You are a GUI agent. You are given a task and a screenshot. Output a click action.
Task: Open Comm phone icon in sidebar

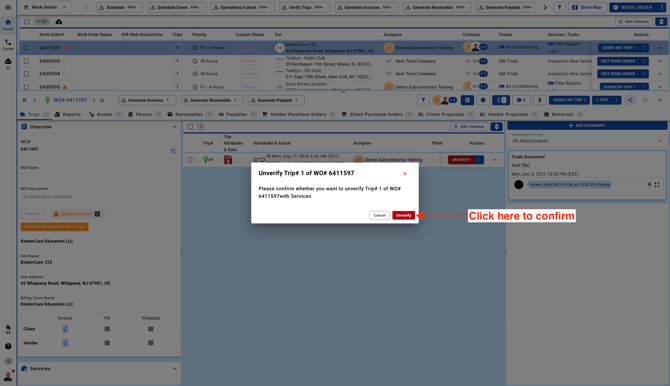click(8, 44)
